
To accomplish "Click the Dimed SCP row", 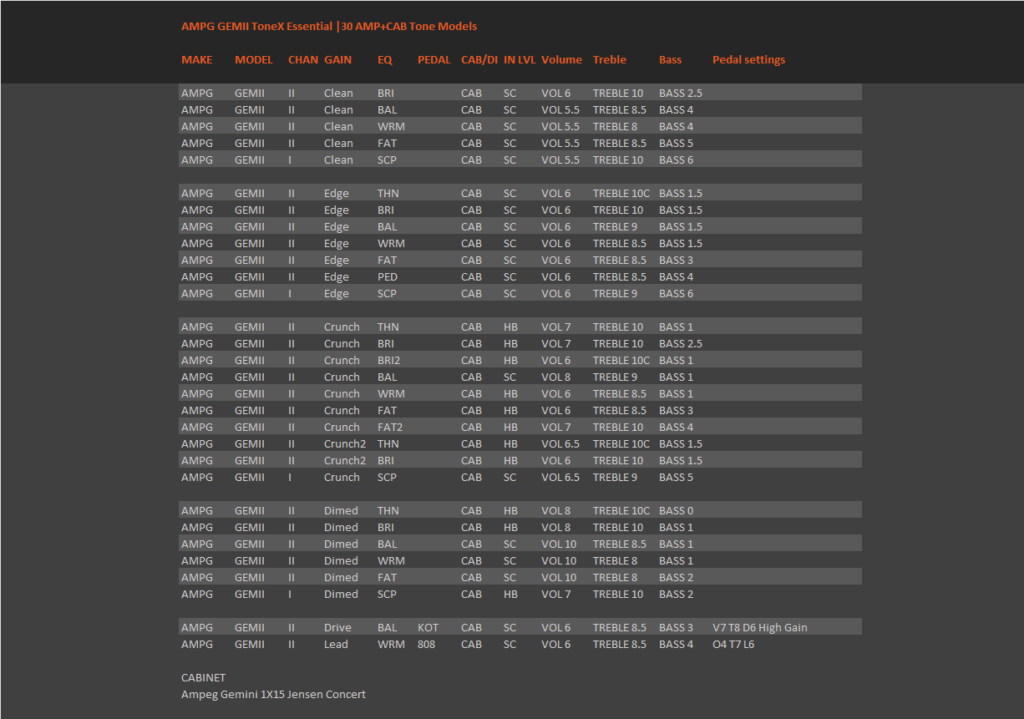I will pyautogui.click(x=520, y=594).
